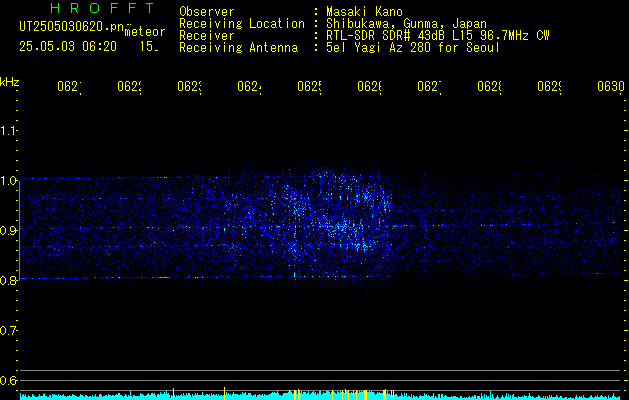Select the antenna text 5el Yagi Az 280 for Seoul
This screenshot has height=400, width=629.
point(413,48)
